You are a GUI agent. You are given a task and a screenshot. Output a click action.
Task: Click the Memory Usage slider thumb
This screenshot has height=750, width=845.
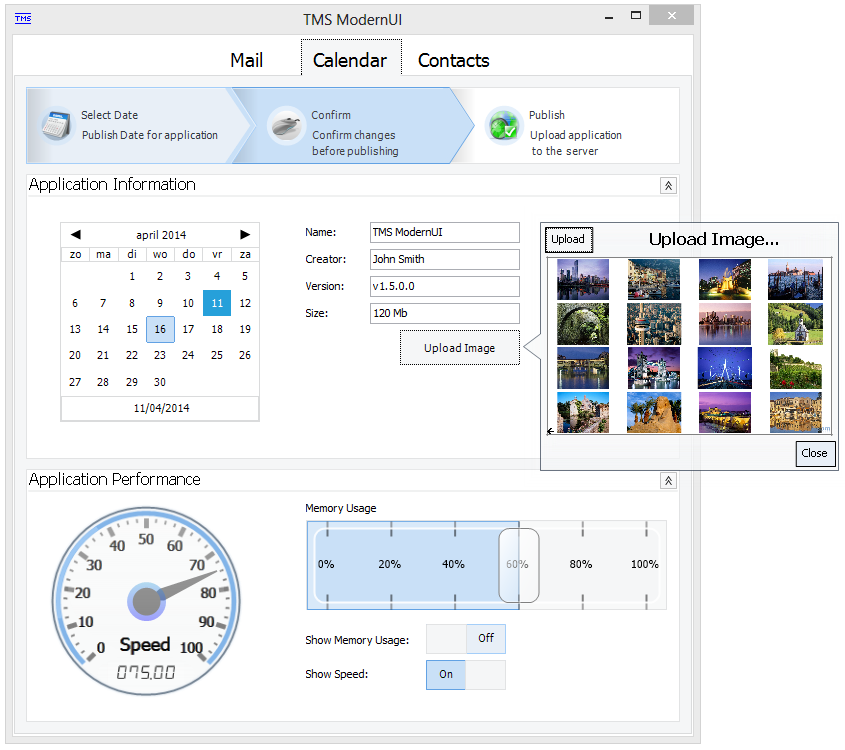(x=518, y=565)
